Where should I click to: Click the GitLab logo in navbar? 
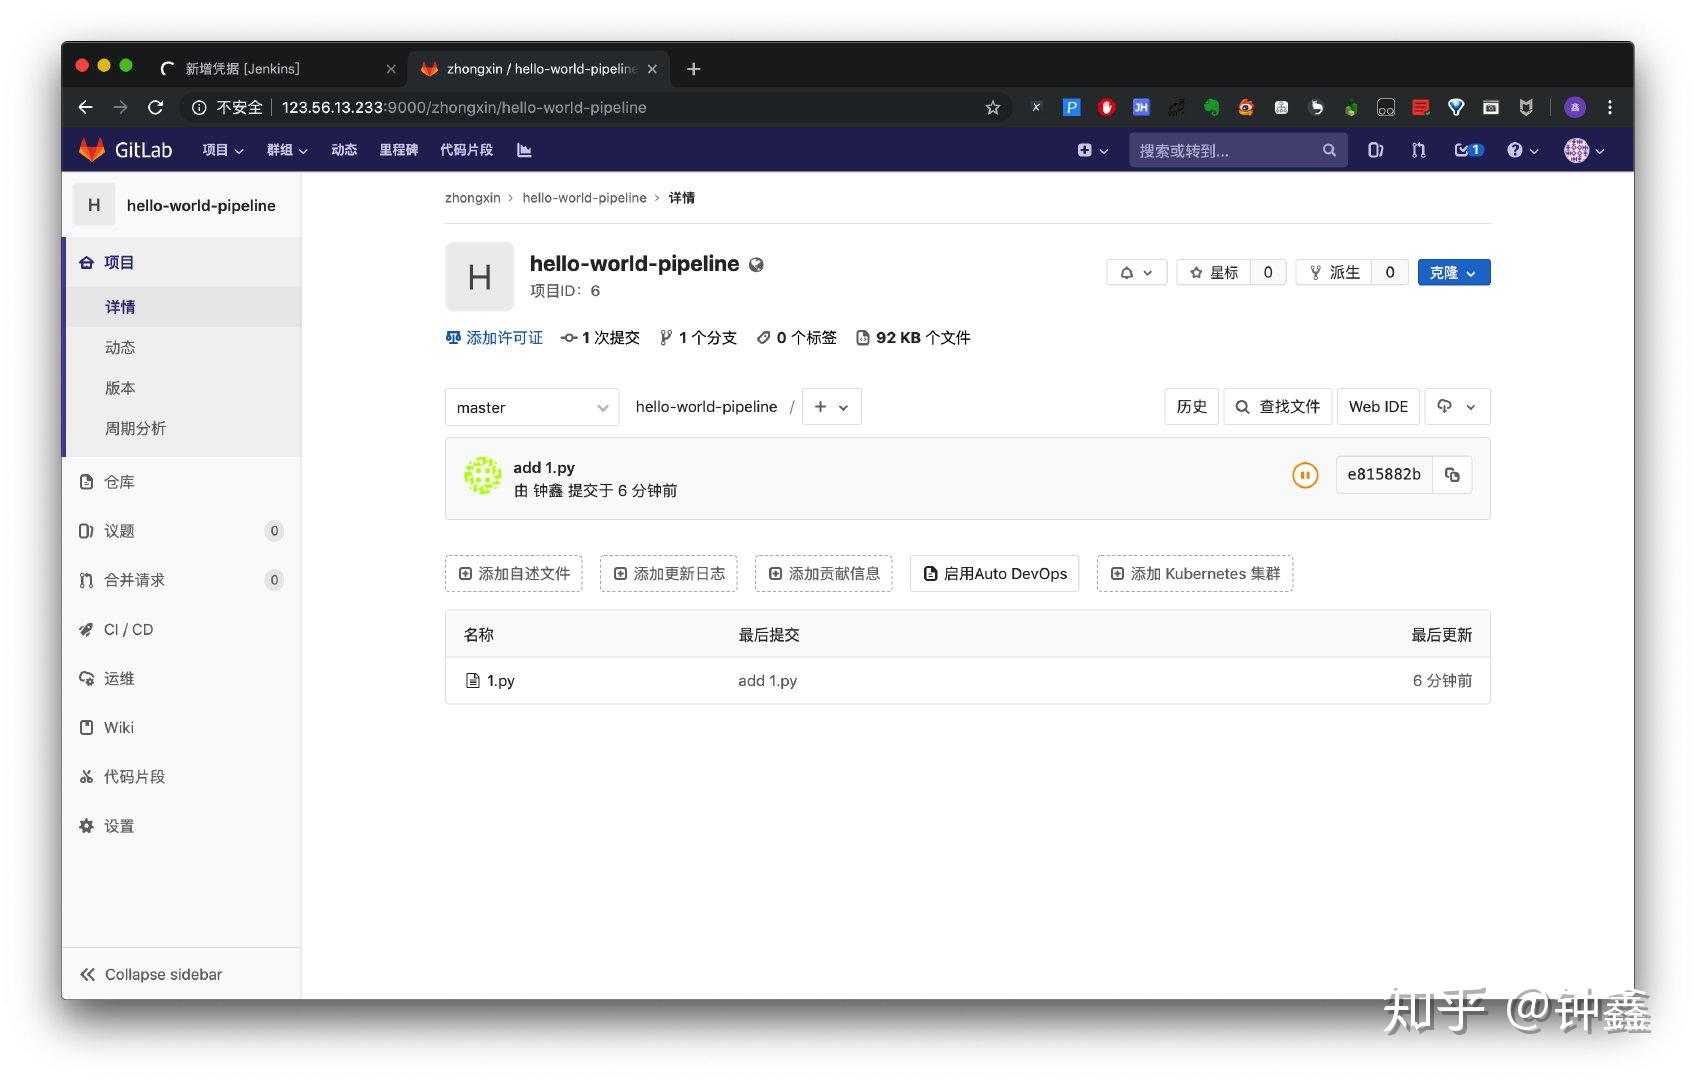[x=125, y=150]
